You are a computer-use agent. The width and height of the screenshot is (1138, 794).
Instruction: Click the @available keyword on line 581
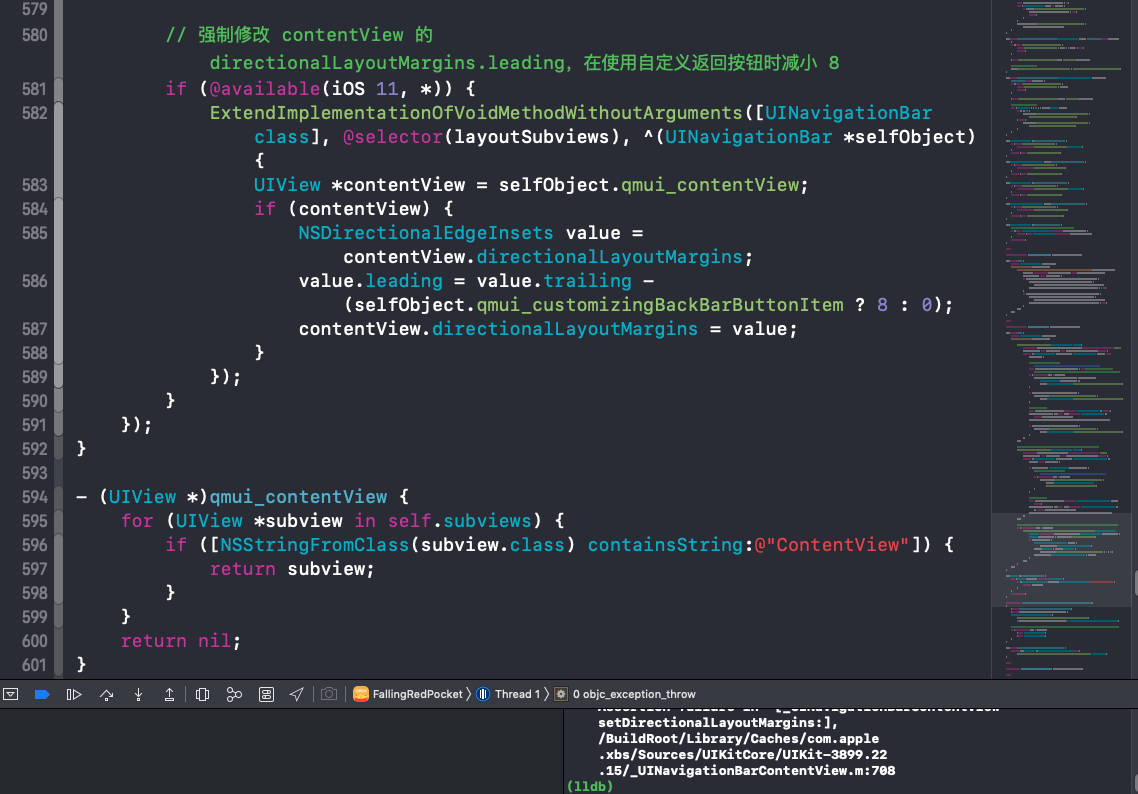pos(265,89)
